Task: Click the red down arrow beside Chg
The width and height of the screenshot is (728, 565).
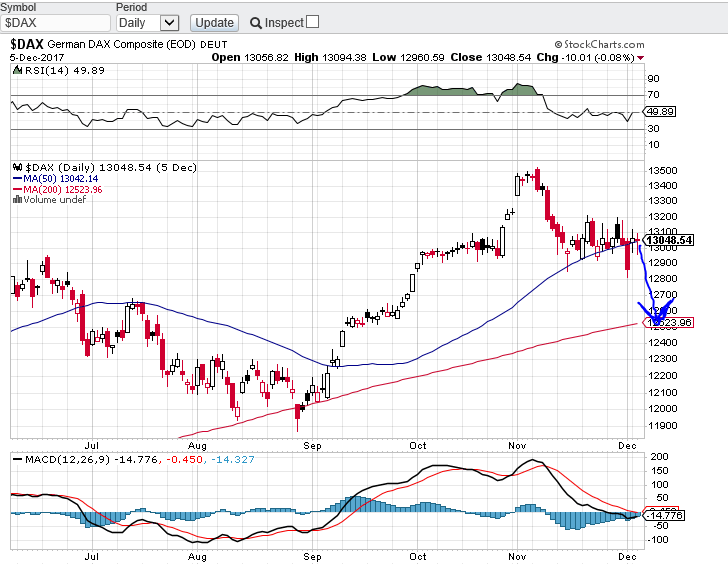Action: point(641,58)
